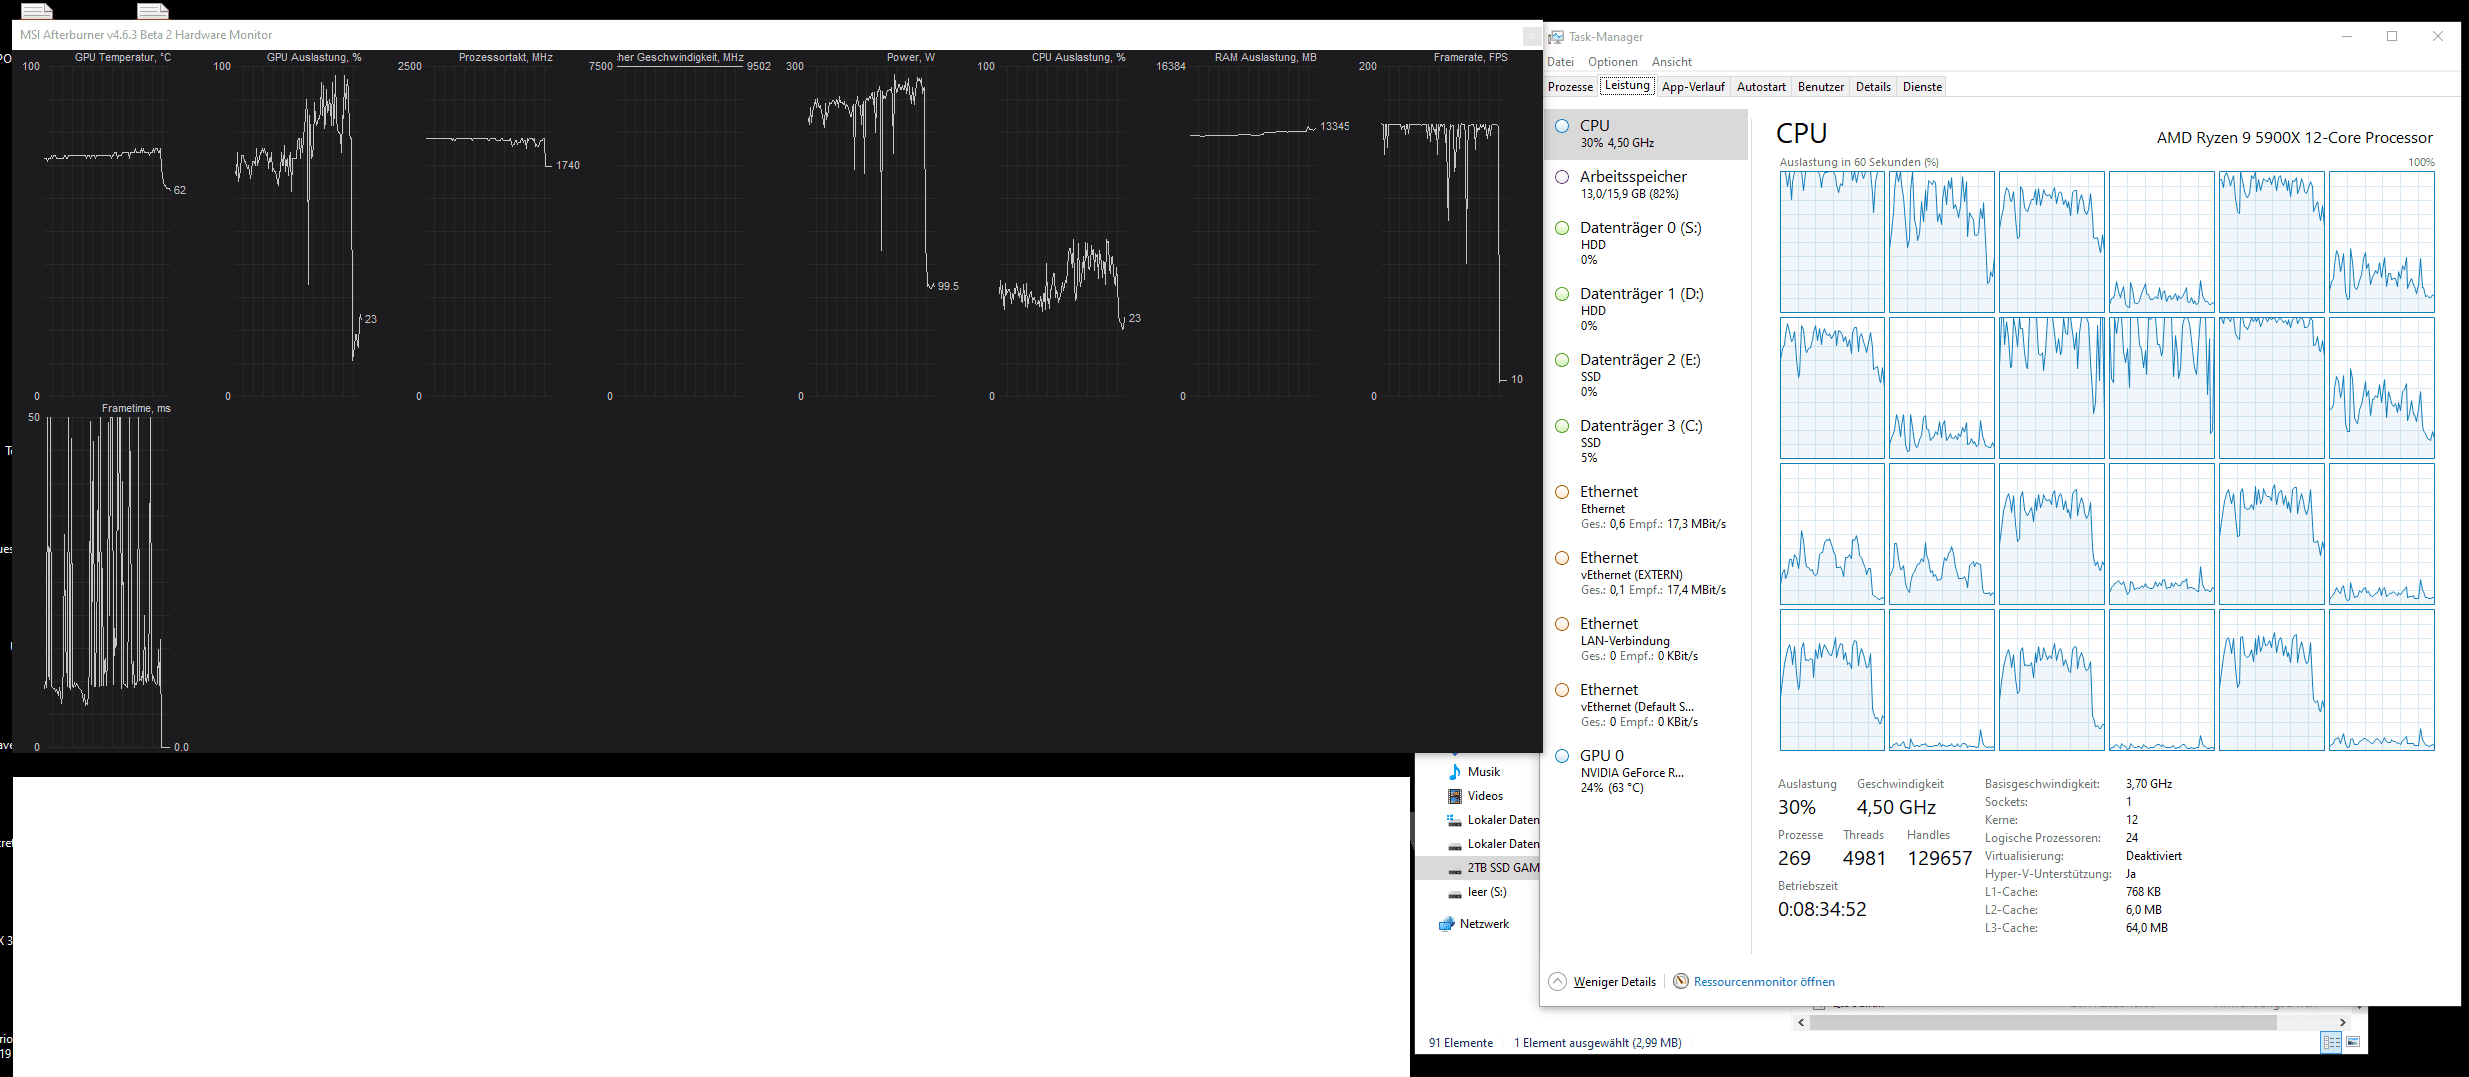Select Datenträger 3 (C:) SSD entry
The image size is (2469, 1077).
[x=1646, y=441]
